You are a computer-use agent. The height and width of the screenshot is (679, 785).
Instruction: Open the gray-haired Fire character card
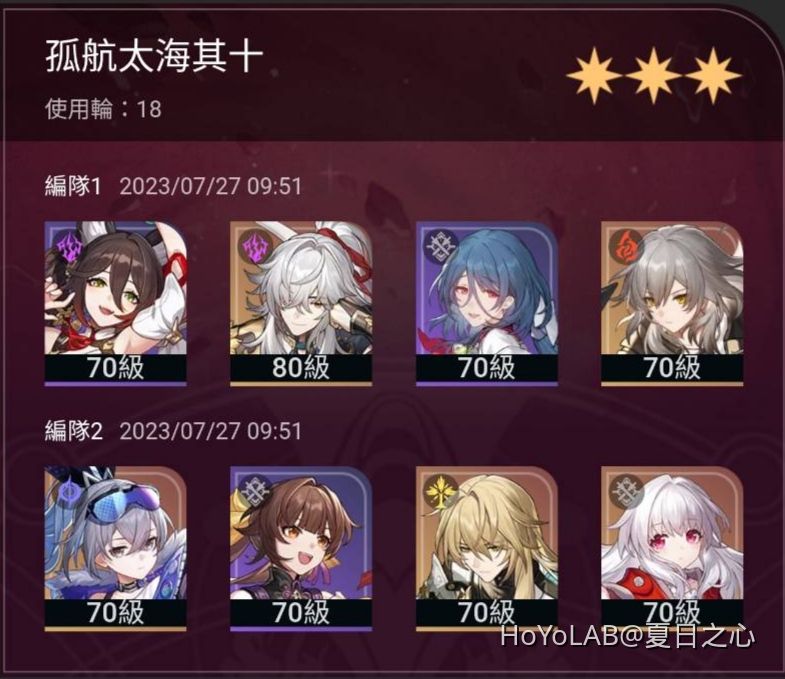(672, 303)
